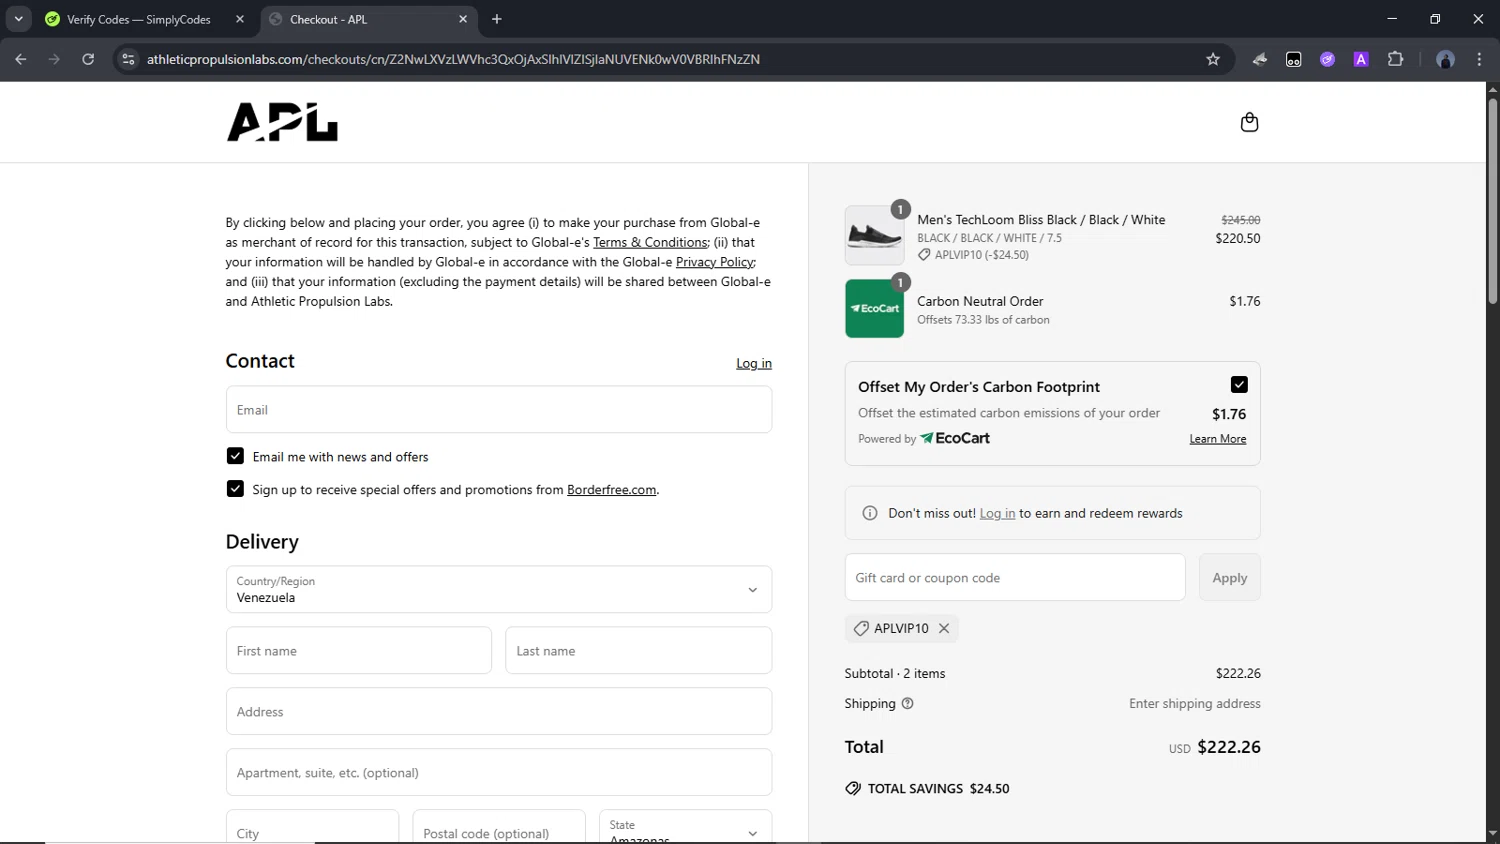Open the browser profile avatar

click(x=1445, y=59)
